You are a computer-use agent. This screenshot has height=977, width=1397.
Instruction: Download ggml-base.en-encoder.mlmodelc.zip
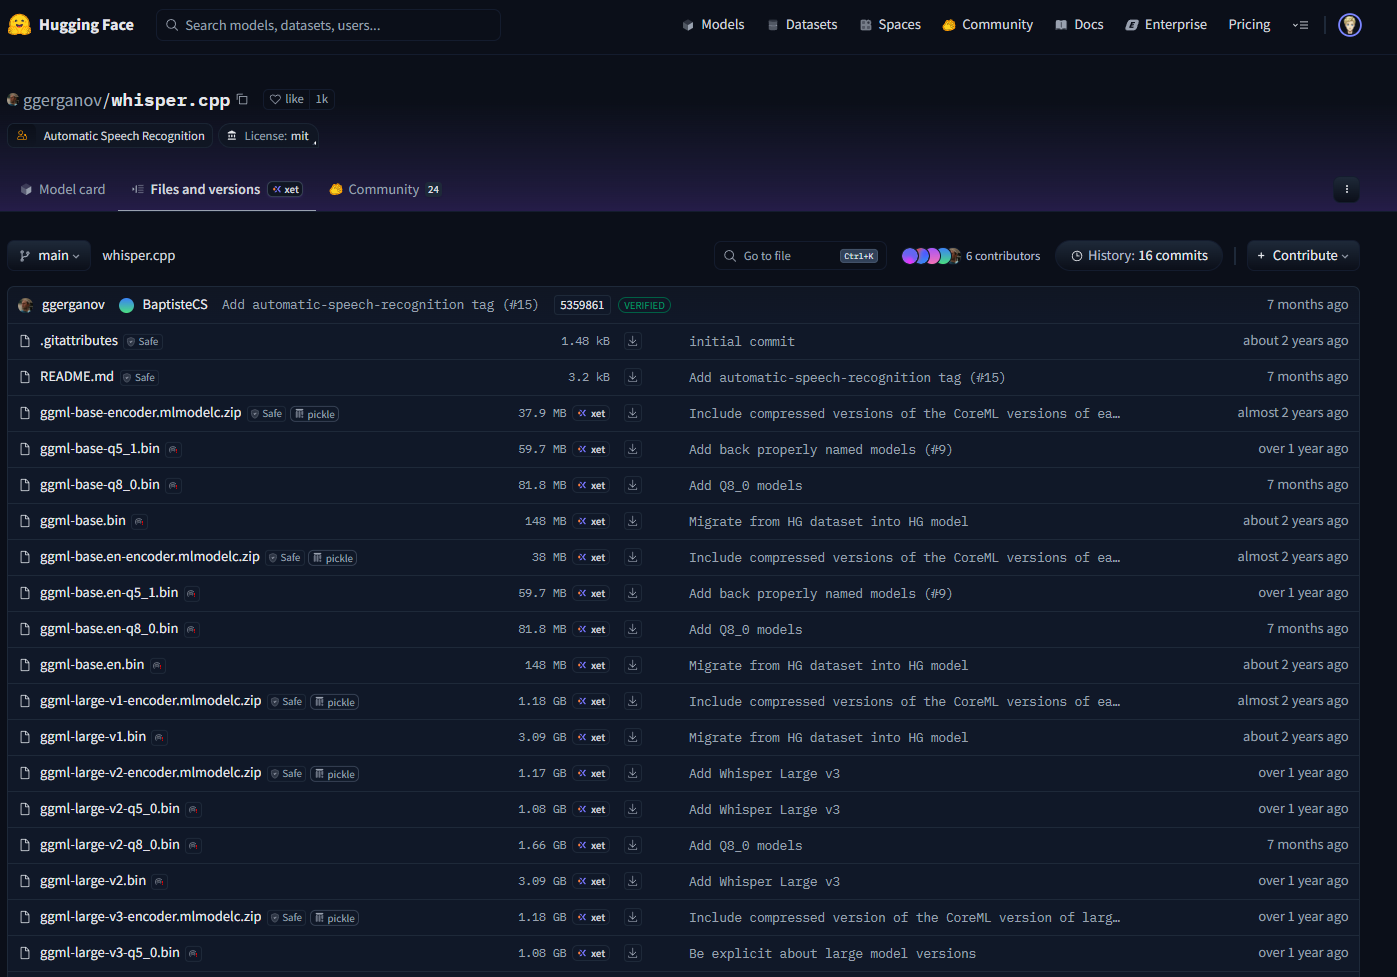(x=633, y=557)
